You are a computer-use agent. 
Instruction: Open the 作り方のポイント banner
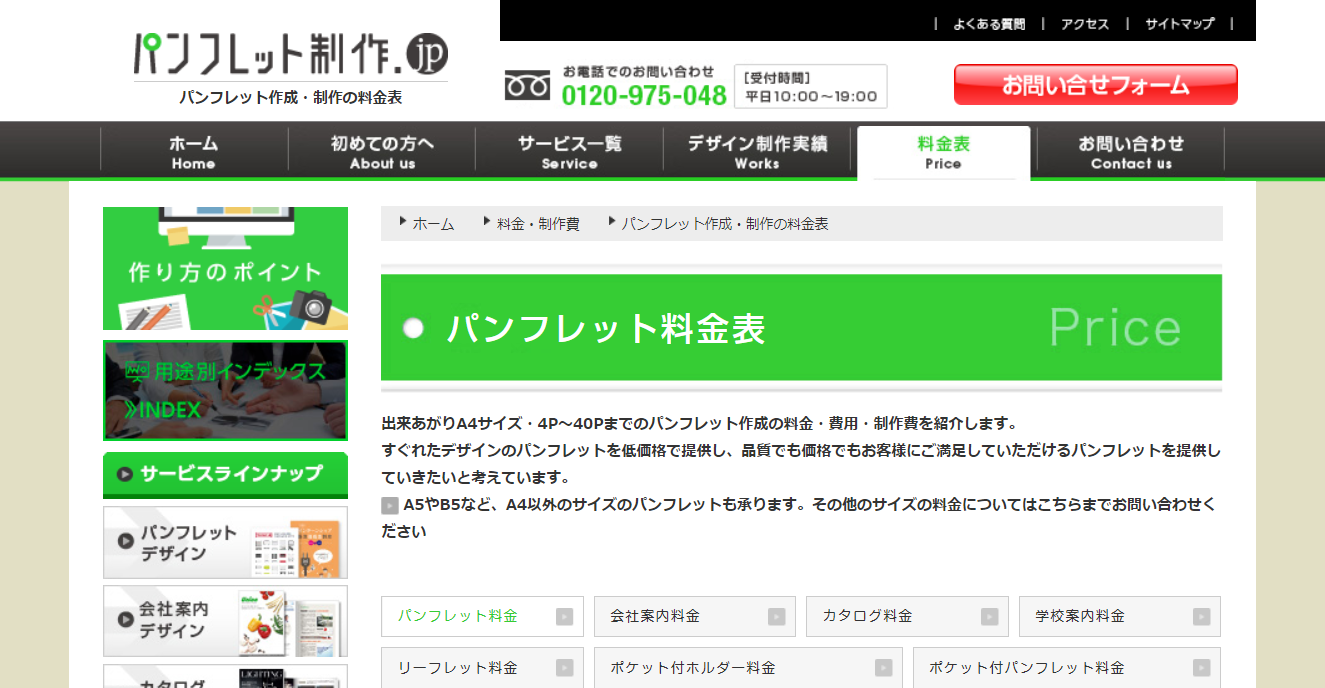pos(226,268)
